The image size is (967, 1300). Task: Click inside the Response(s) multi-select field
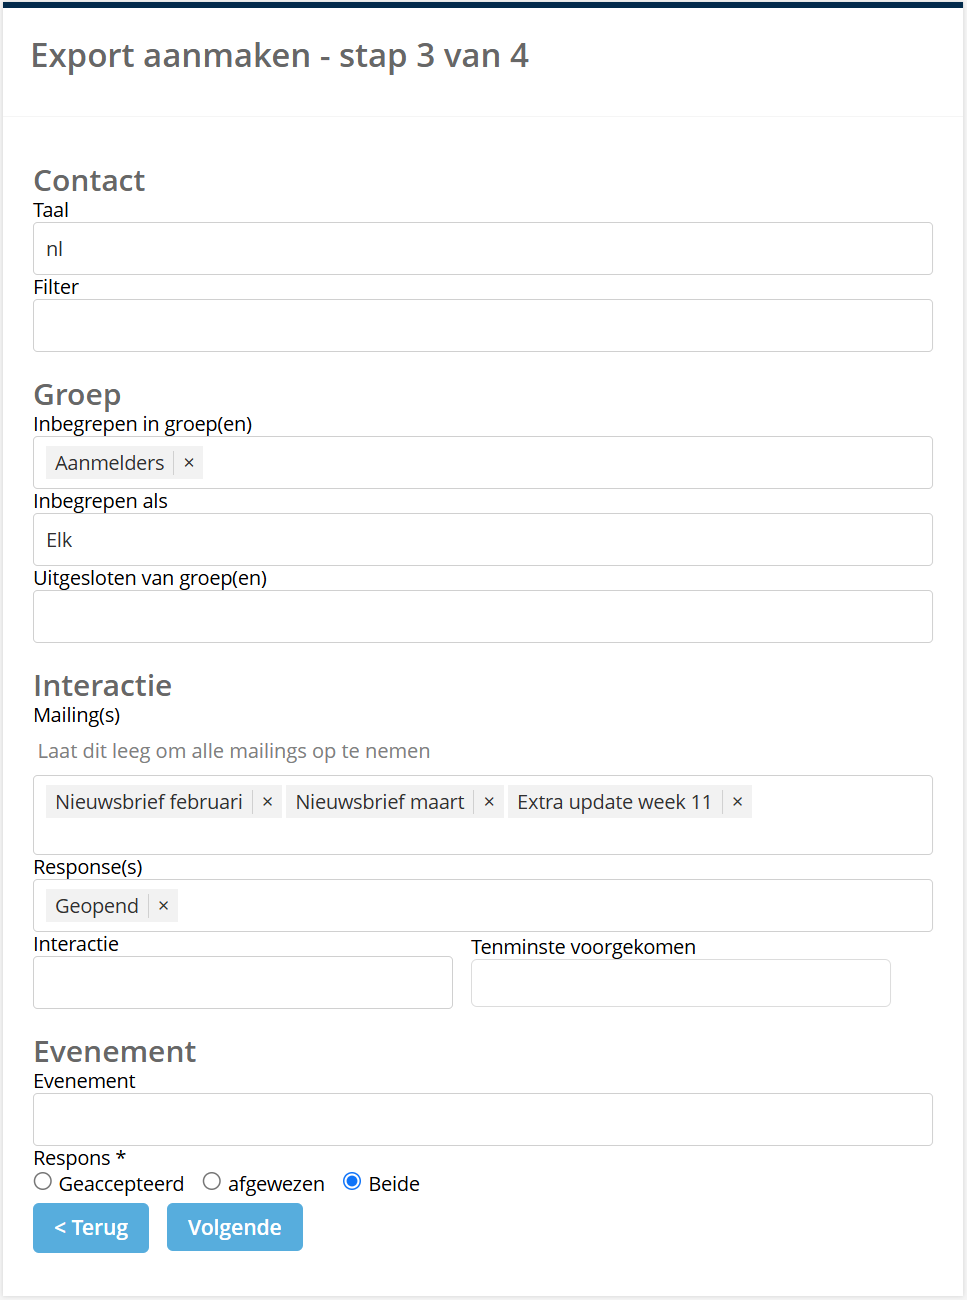click(x=550, y=906)
